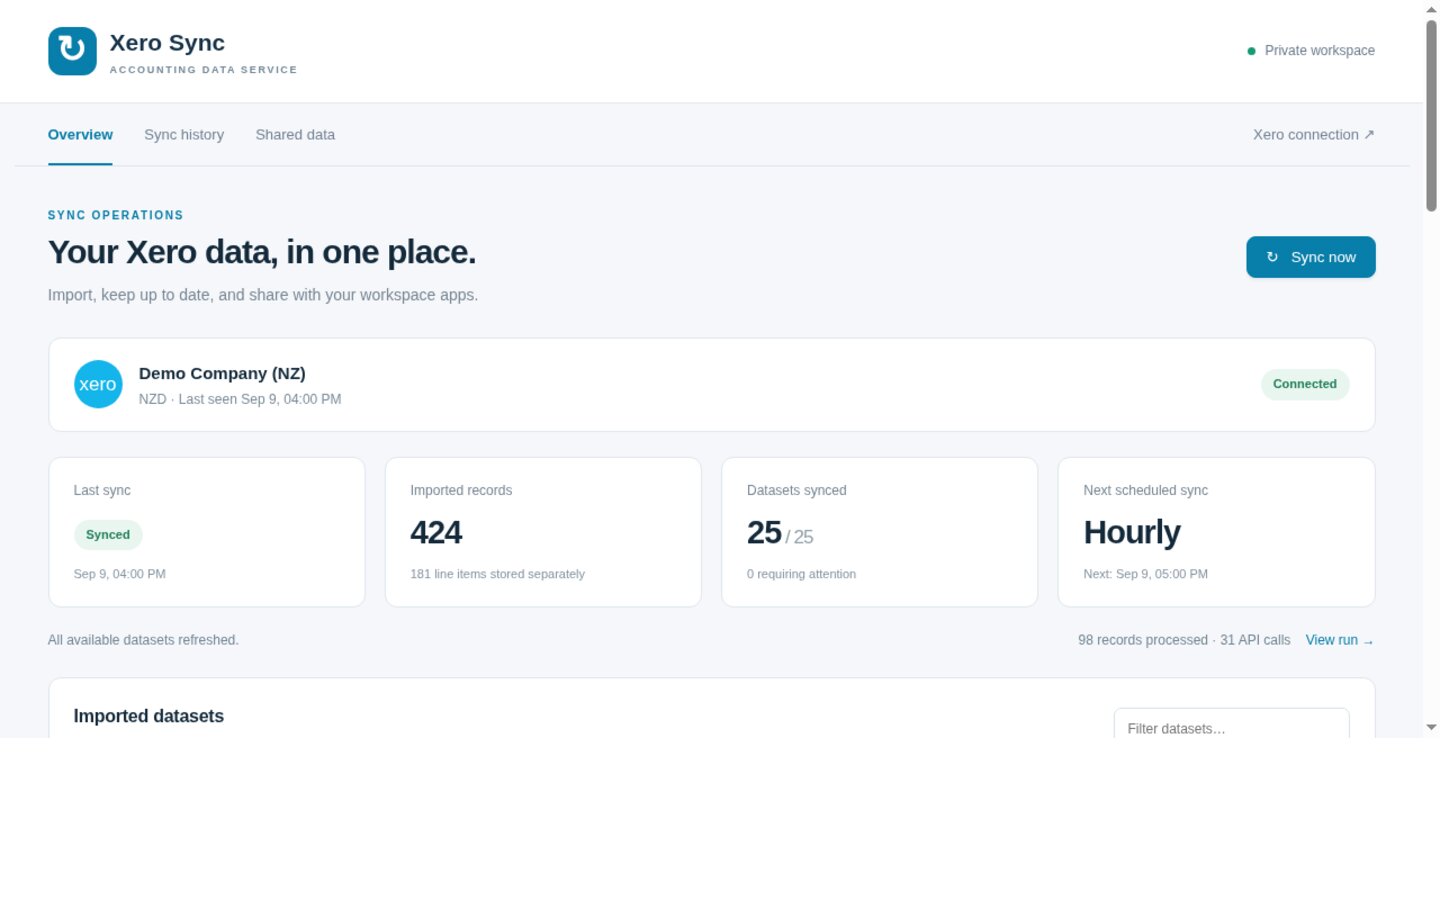Switch to the Sync history tab
1440x900 pixels.
tap(184, 135)
